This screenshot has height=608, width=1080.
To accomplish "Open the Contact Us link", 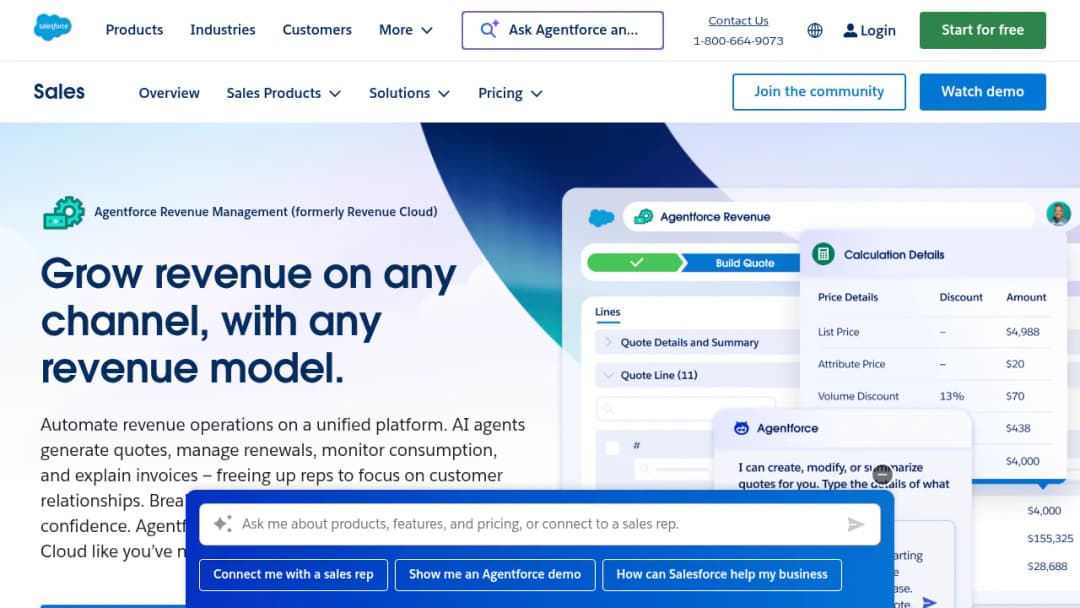I will pyautogui.click(x=738, y=21).
